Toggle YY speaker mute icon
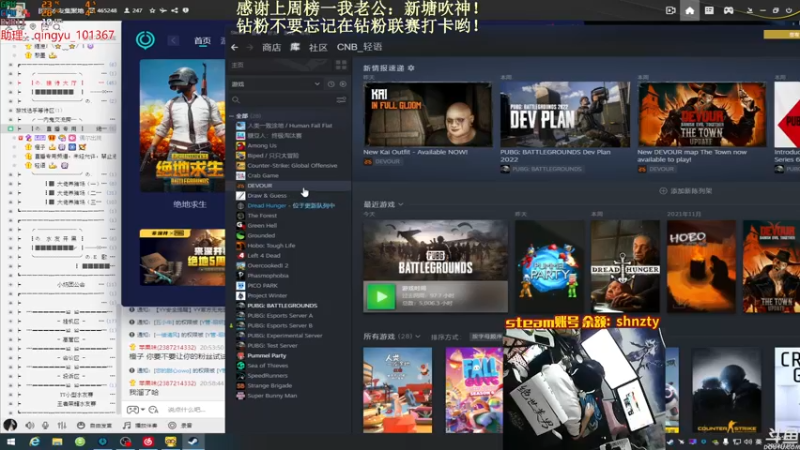The width and height of the screenshot is (800, 450). tap(30, 425)
